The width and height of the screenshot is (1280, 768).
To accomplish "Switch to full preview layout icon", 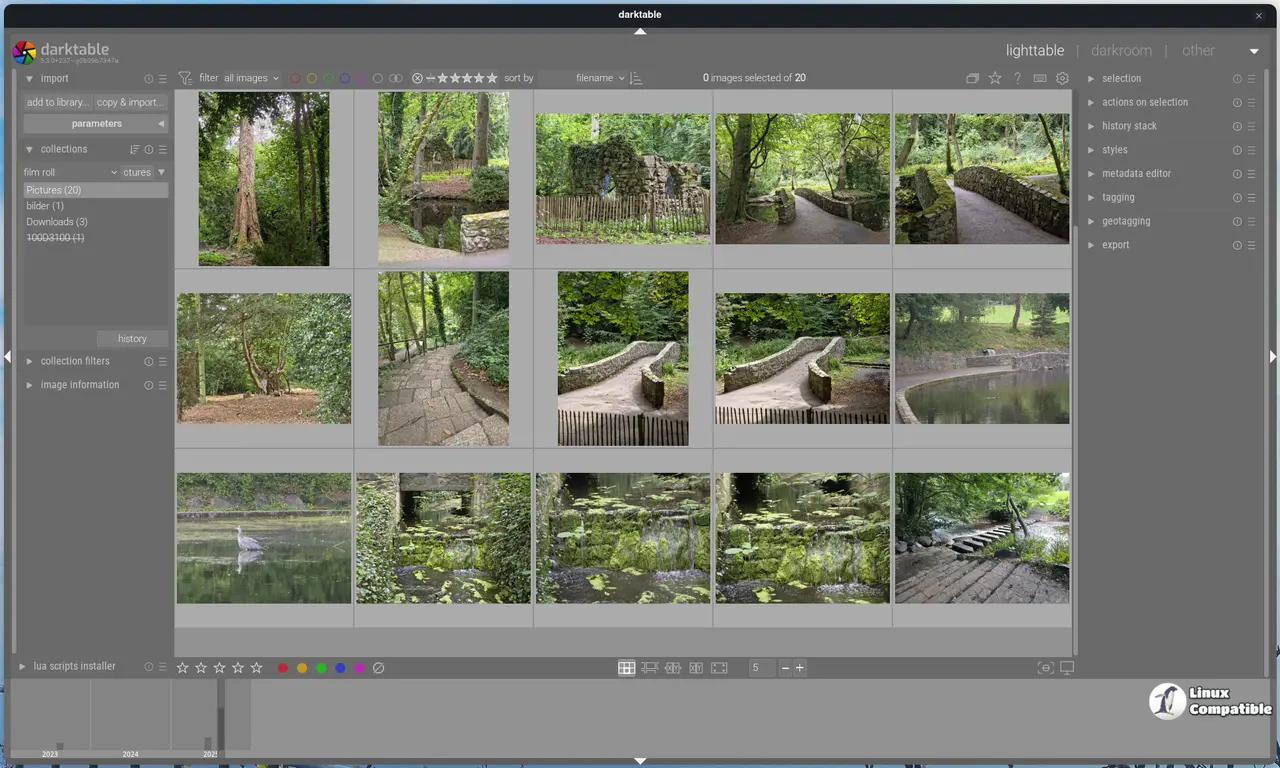I will (x=719, y=668).
